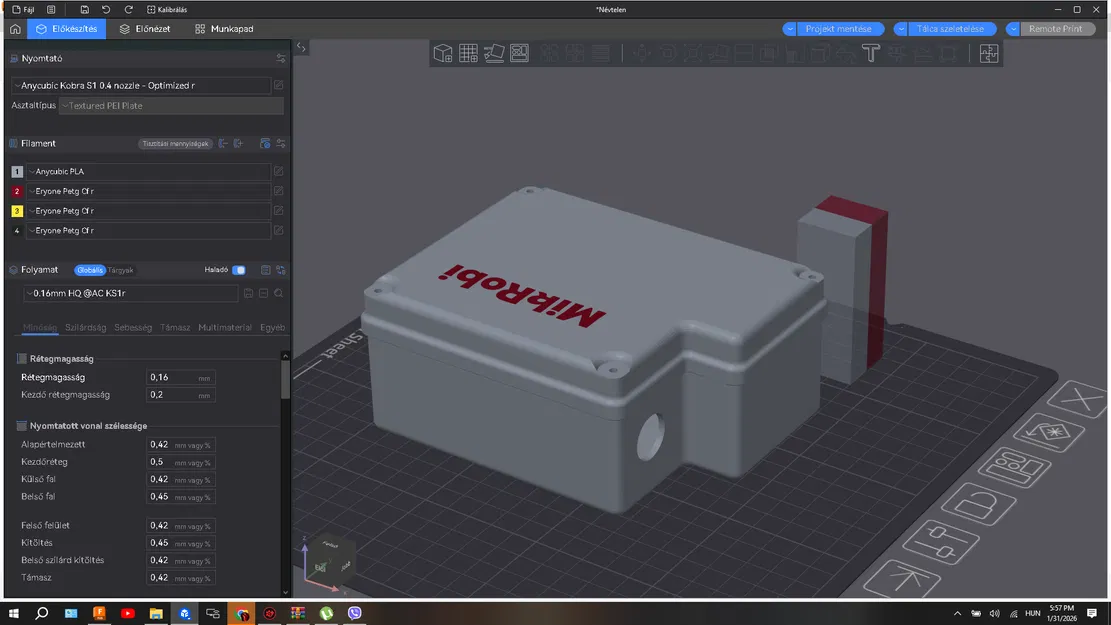Image resolution: width=1111 pixels, height=625 pixels.
Task: Click the home icon
Action: click(14, 29)
